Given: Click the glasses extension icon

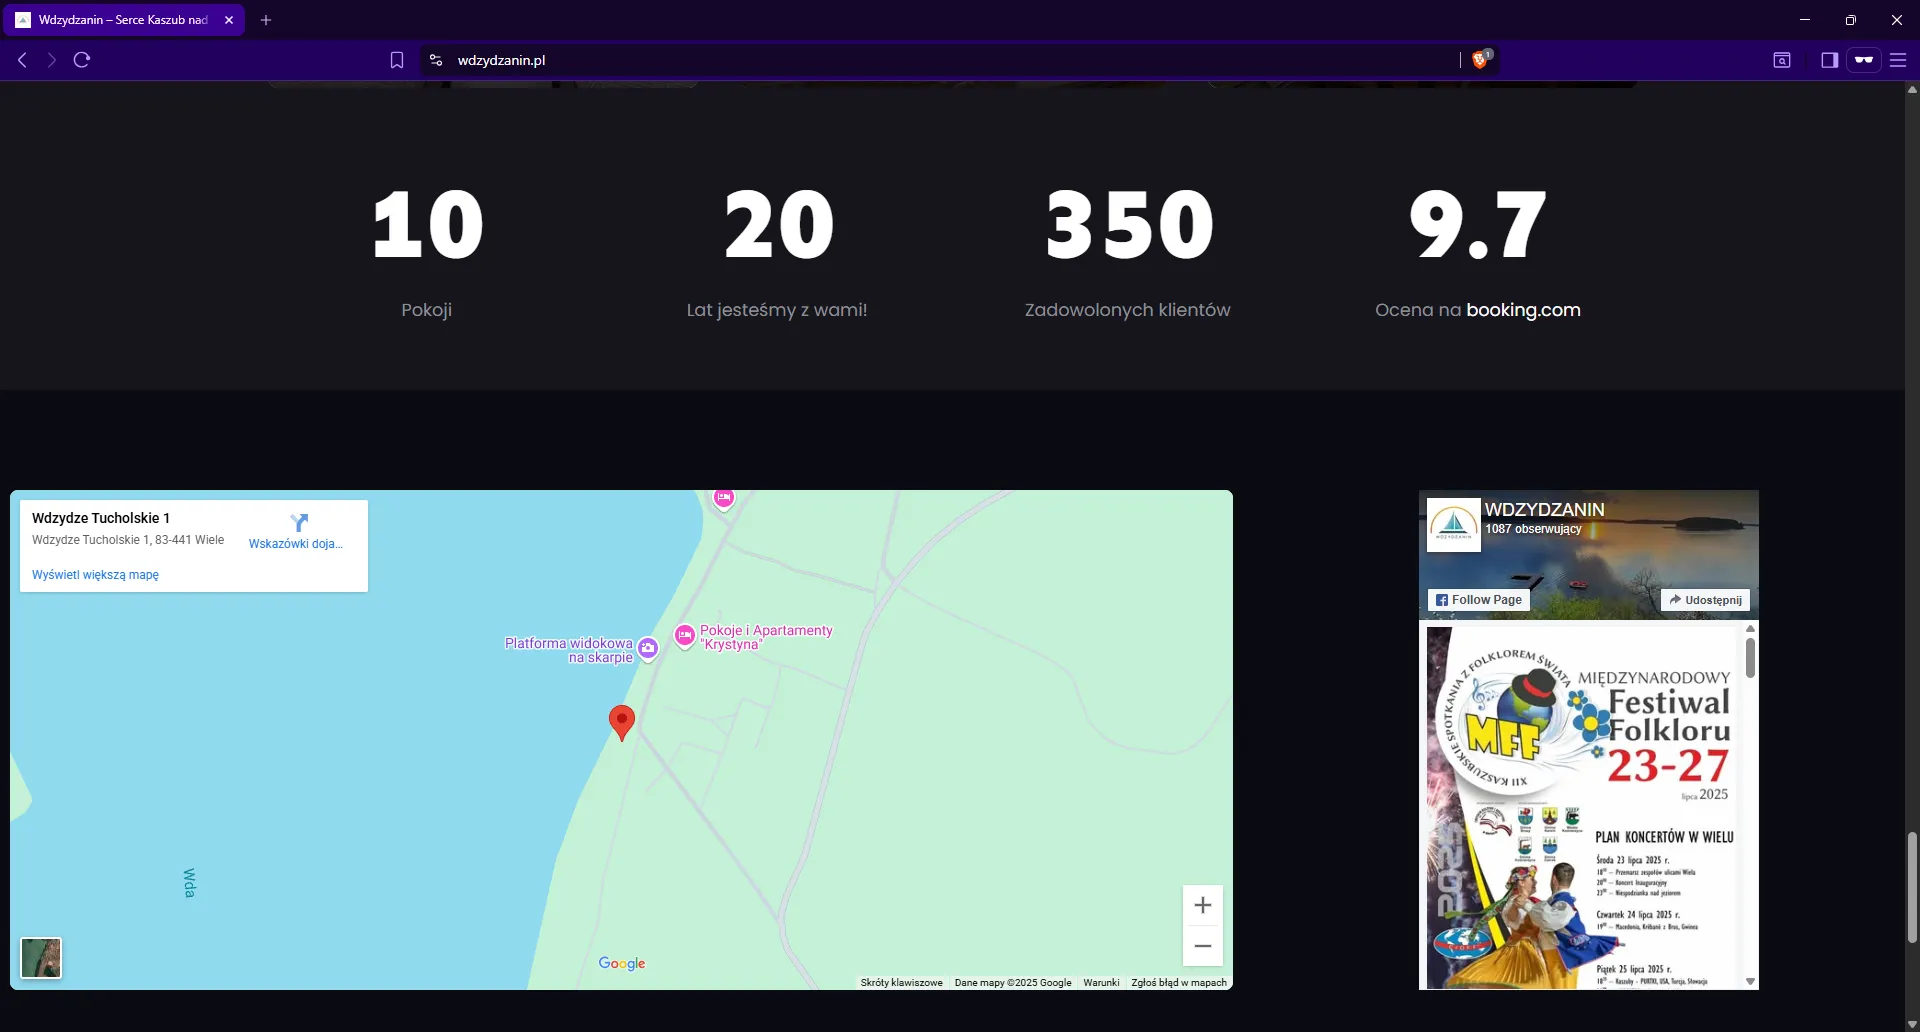Looking at the screenshot, I should 1864,60.
